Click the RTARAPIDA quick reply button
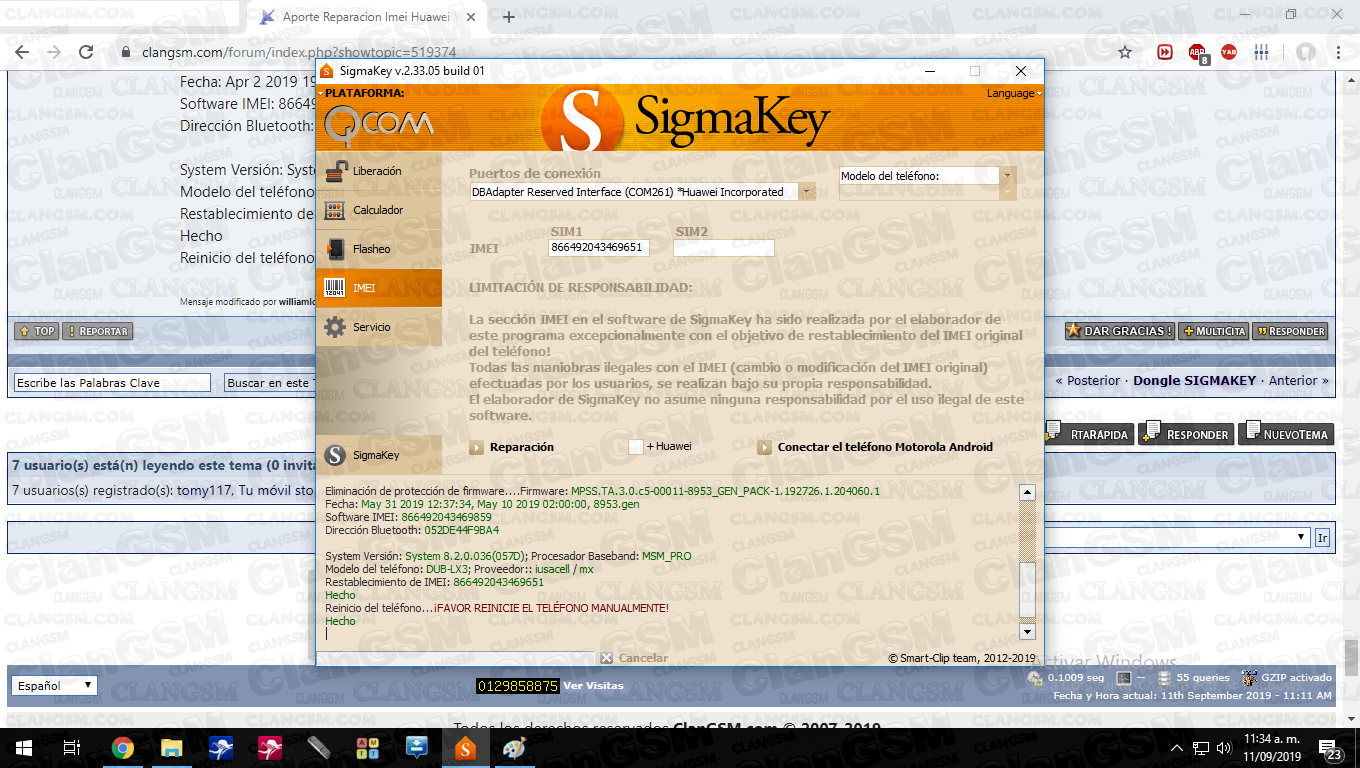 tap(1090, 433)
